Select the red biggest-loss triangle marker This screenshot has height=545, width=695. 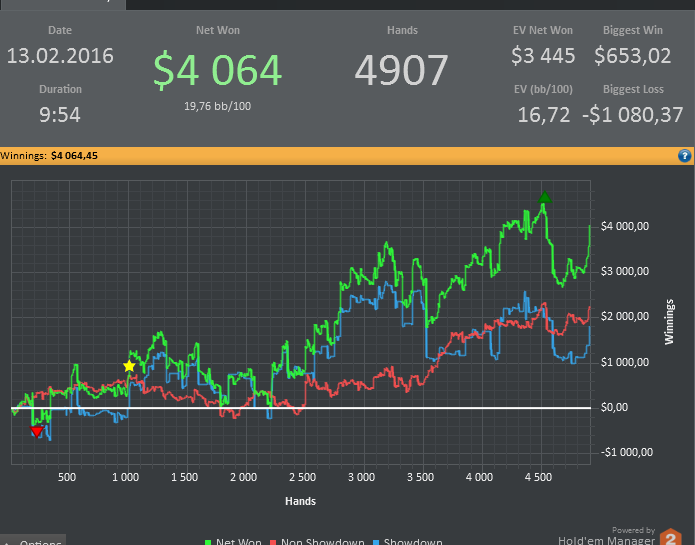(x=36, y=432)
